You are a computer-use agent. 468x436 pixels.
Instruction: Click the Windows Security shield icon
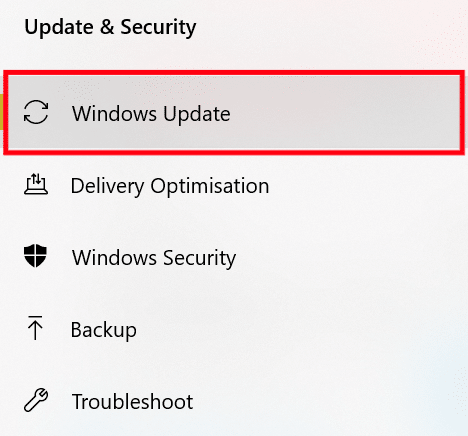coord(35,256)
